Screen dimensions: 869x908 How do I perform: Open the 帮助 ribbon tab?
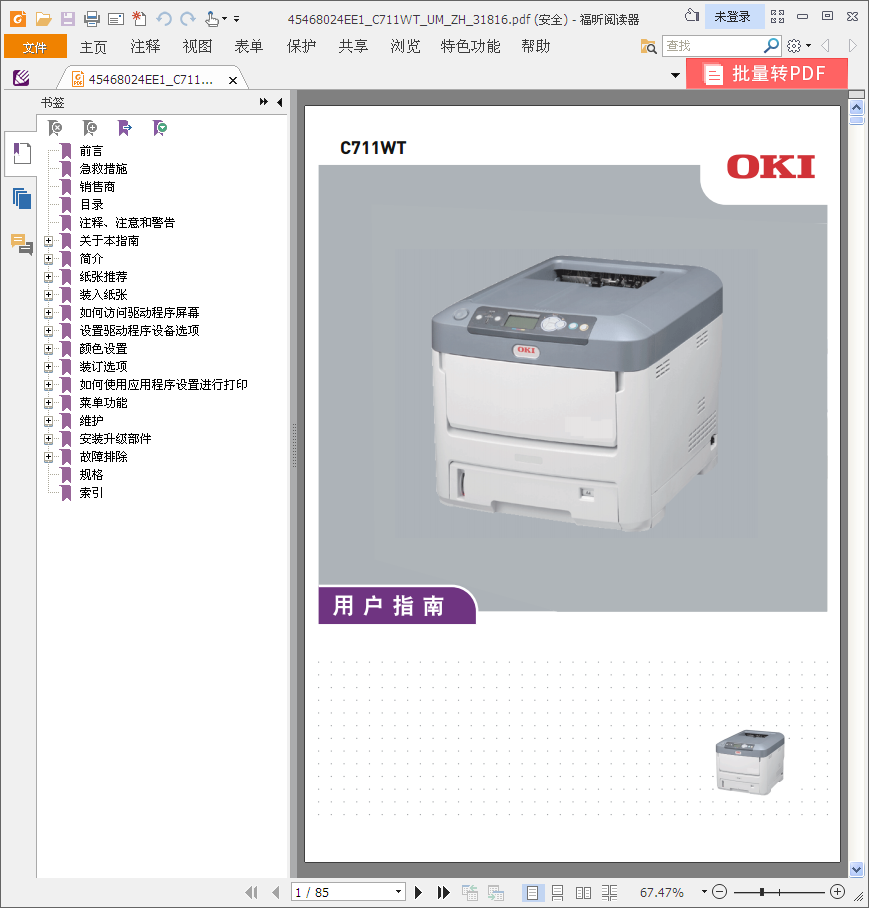click(x=536, y=46)
